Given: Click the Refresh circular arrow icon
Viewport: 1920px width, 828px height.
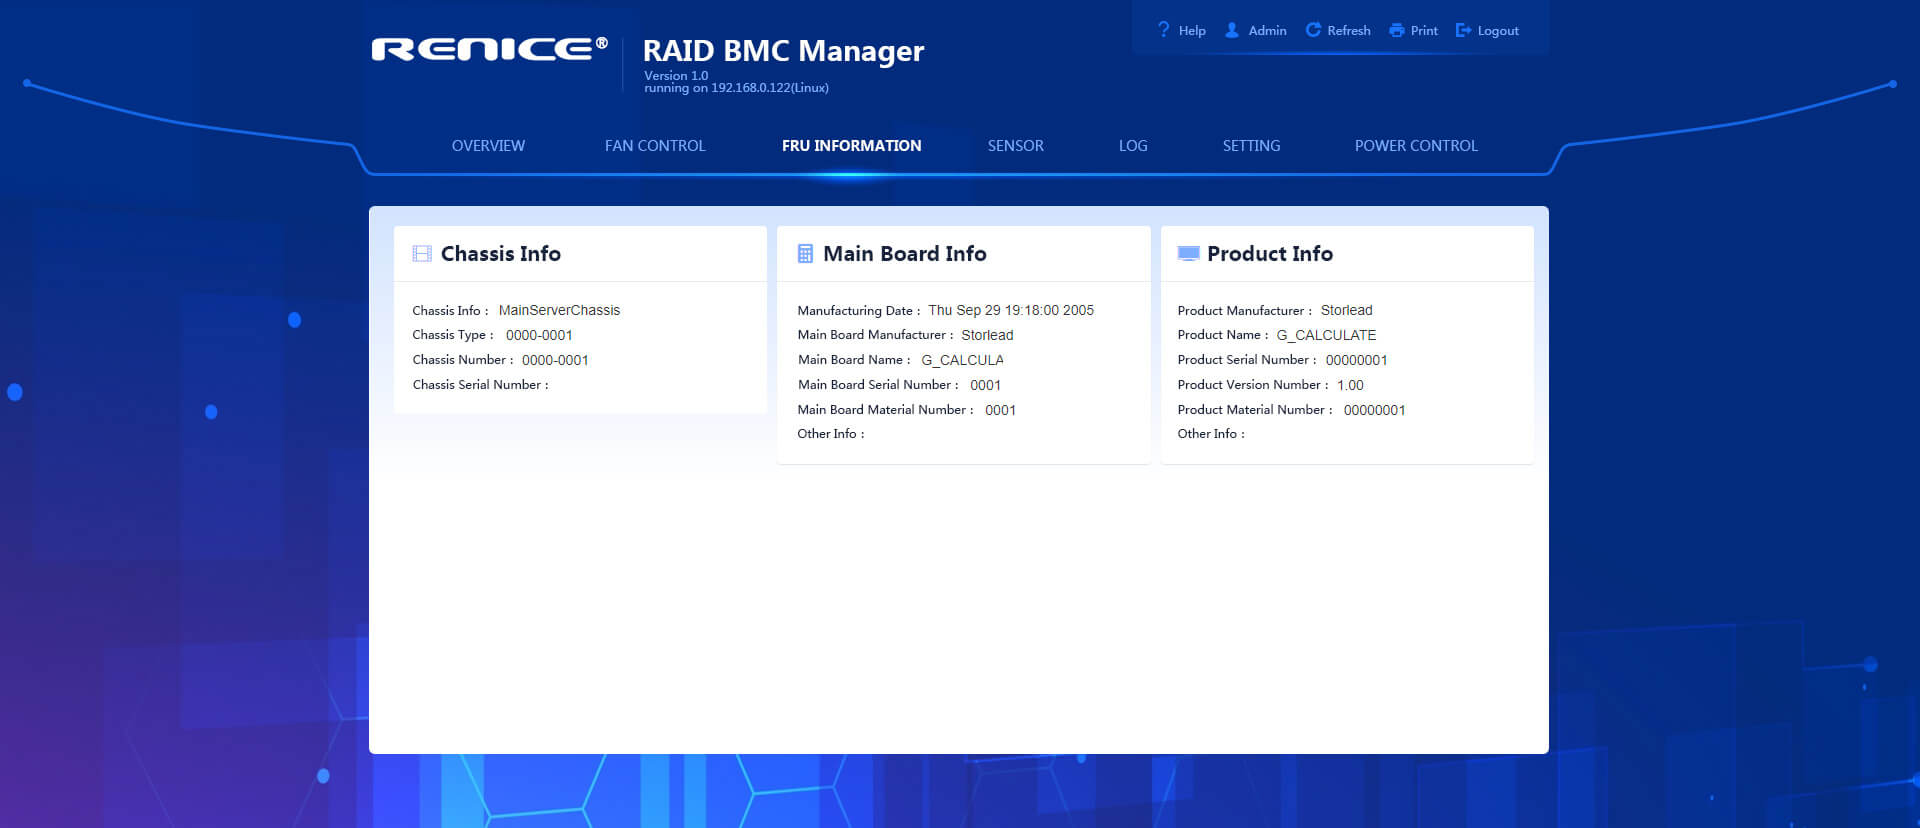Looking at the screenshot, I should pos(1313,30).
